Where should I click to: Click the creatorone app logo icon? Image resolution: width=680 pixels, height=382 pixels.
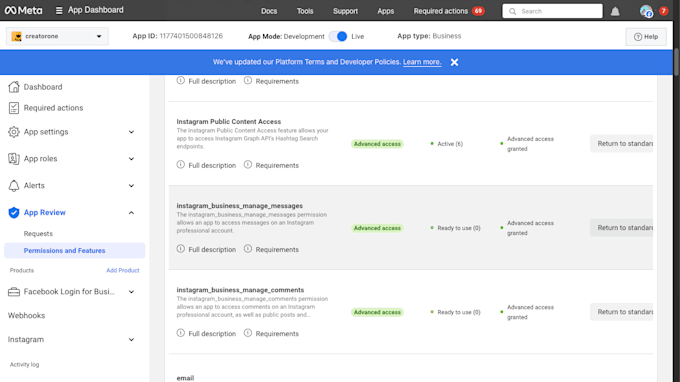[16, 36]
